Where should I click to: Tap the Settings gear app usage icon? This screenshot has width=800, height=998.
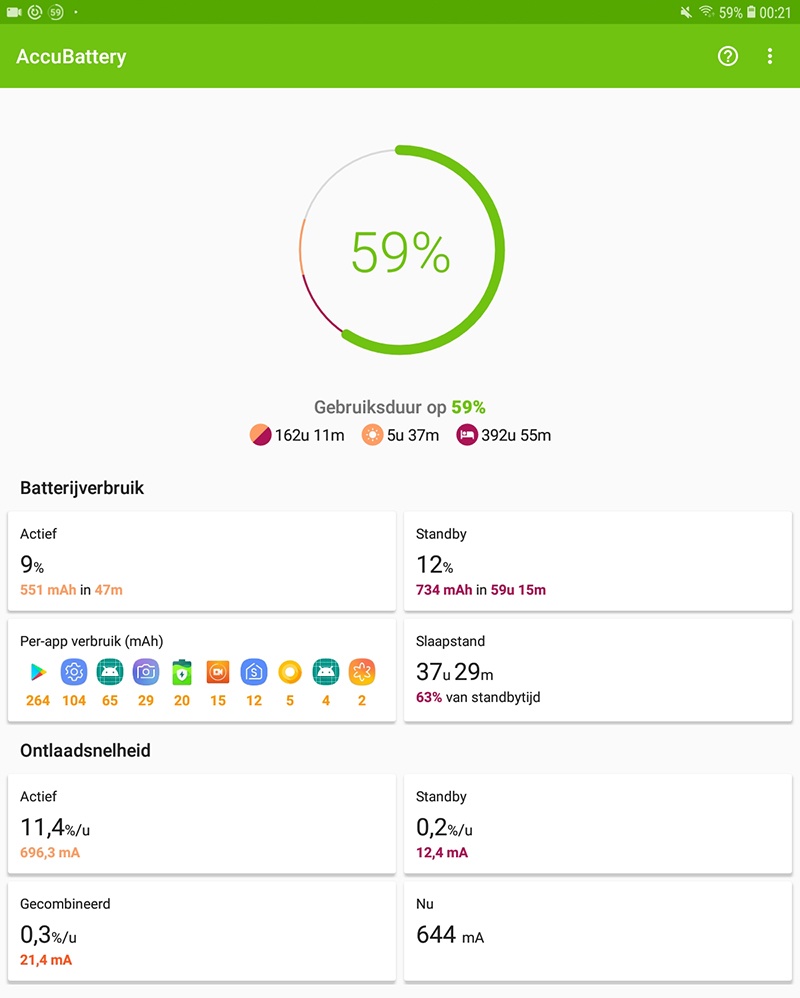74,672
